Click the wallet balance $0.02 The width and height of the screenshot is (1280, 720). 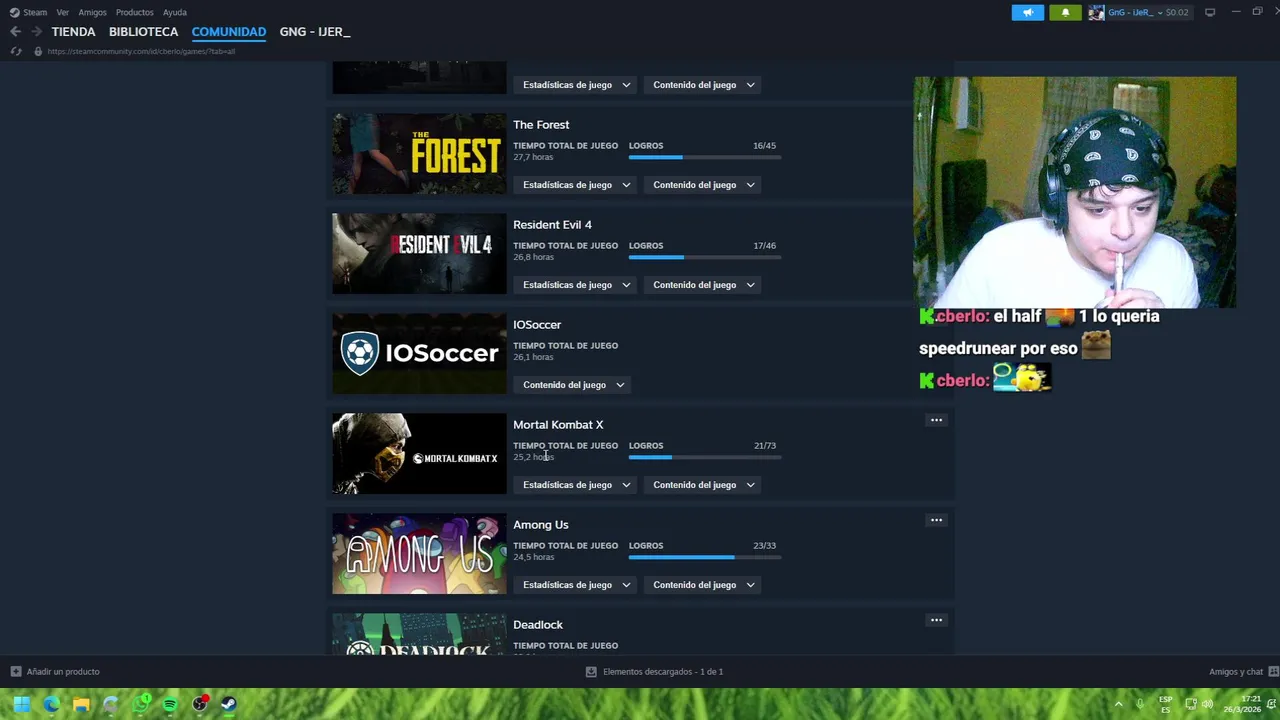point(1177,12)
